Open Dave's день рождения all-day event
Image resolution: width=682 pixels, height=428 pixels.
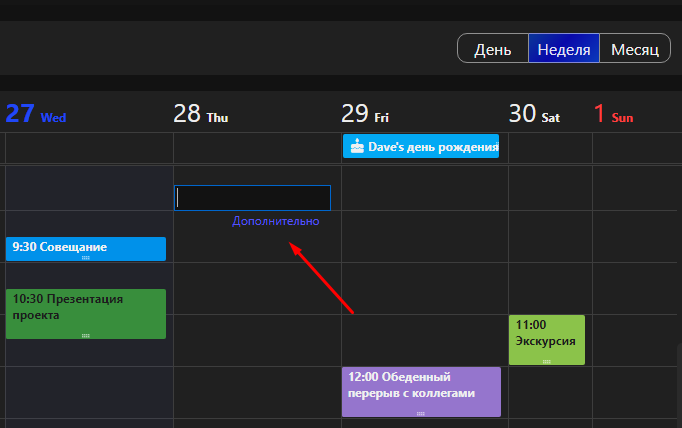click(x=421, y=146)
